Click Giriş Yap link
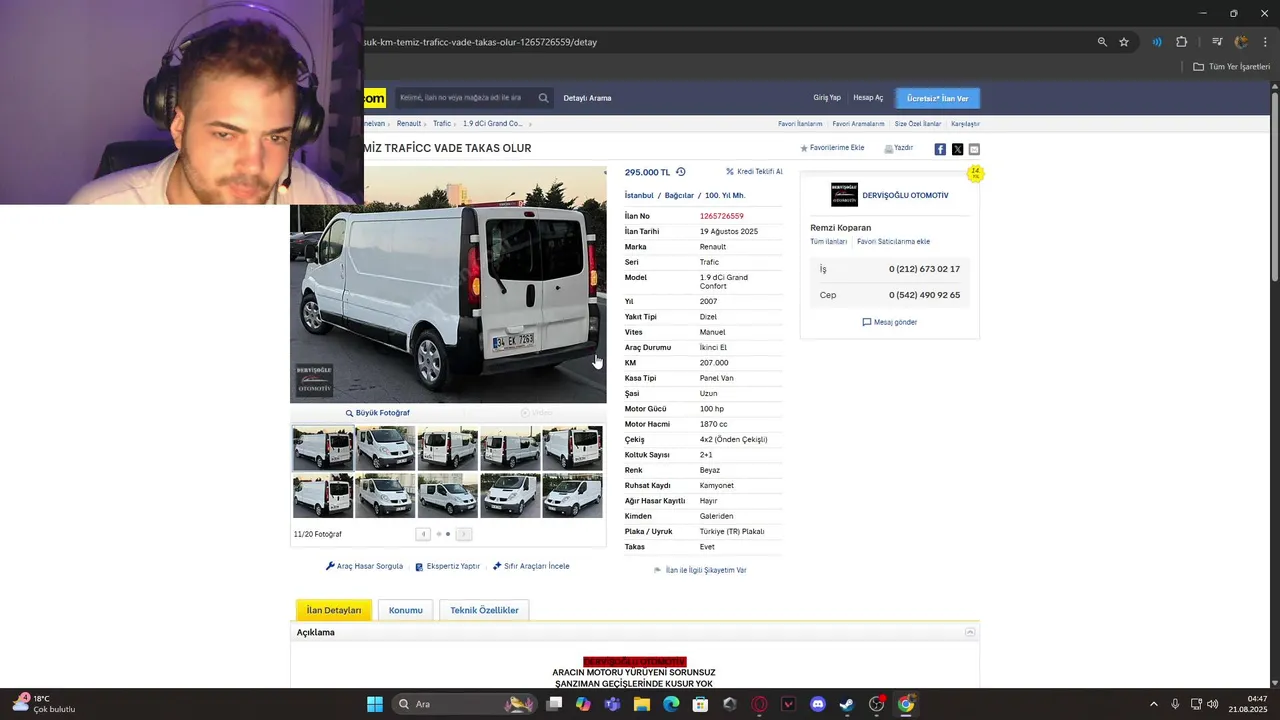Viewport: 1280px width, 720px height. click(827, 98)
